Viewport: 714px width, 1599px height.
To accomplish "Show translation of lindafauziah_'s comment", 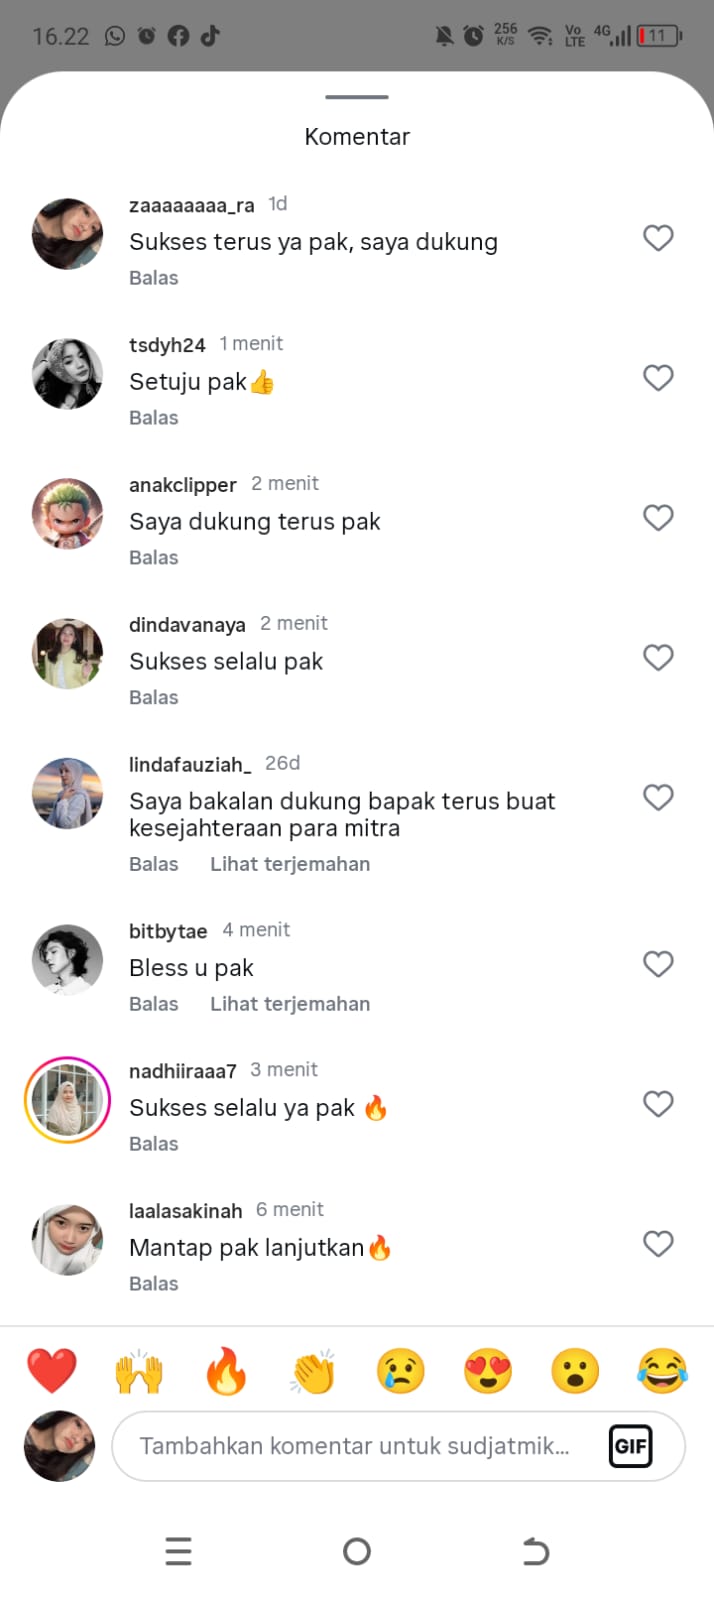I will pos(290,864).
